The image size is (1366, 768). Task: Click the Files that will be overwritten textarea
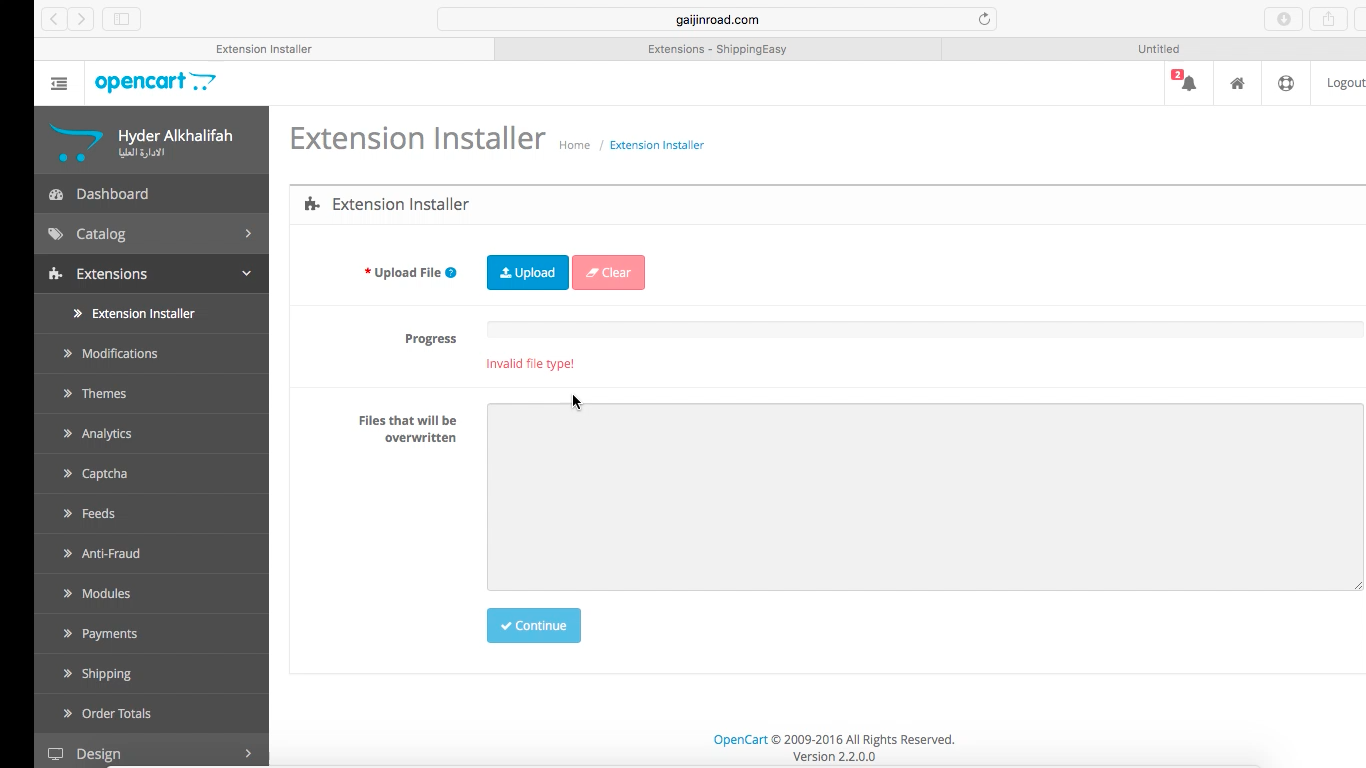pos(925,497)
